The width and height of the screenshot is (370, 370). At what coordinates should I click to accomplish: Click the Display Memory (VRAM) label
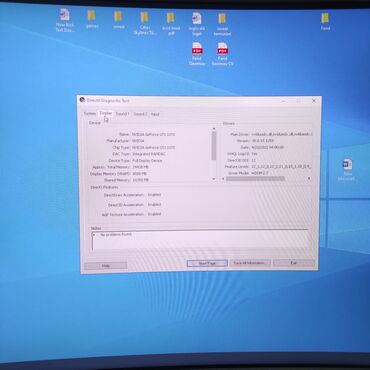[x=110, y=174]
